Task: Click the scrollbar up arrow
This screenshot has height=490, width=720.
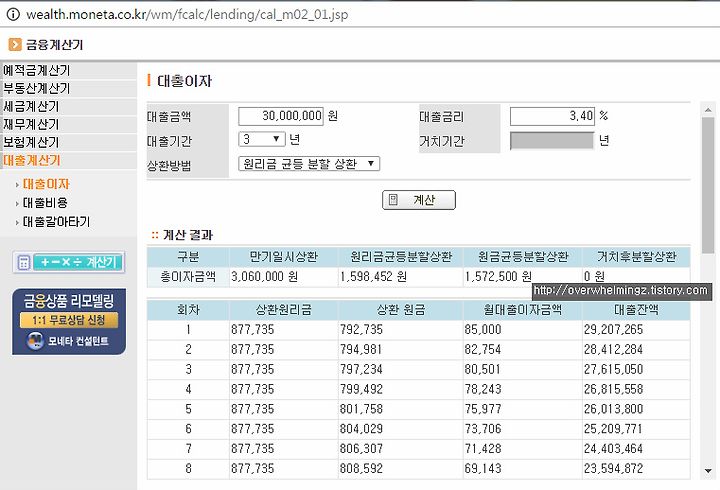Action: pyautogui.click(x=708, y=110)
